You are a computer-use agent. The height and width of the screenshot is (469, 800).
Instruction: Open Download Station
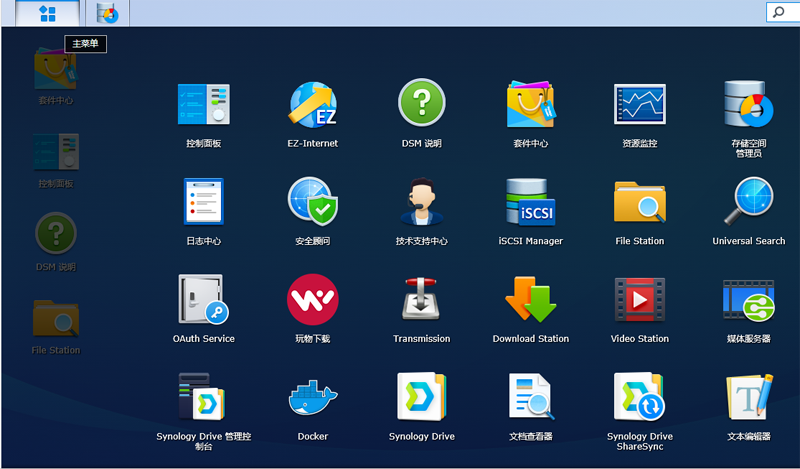(531, 299)
